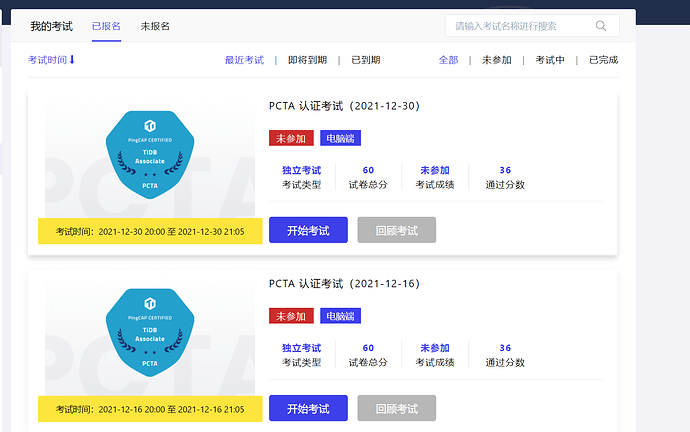Click the red 未参加 tag on 2021-12-30 exam
Viewport: 690px width, 432px height.
click(x=291, y=138)
